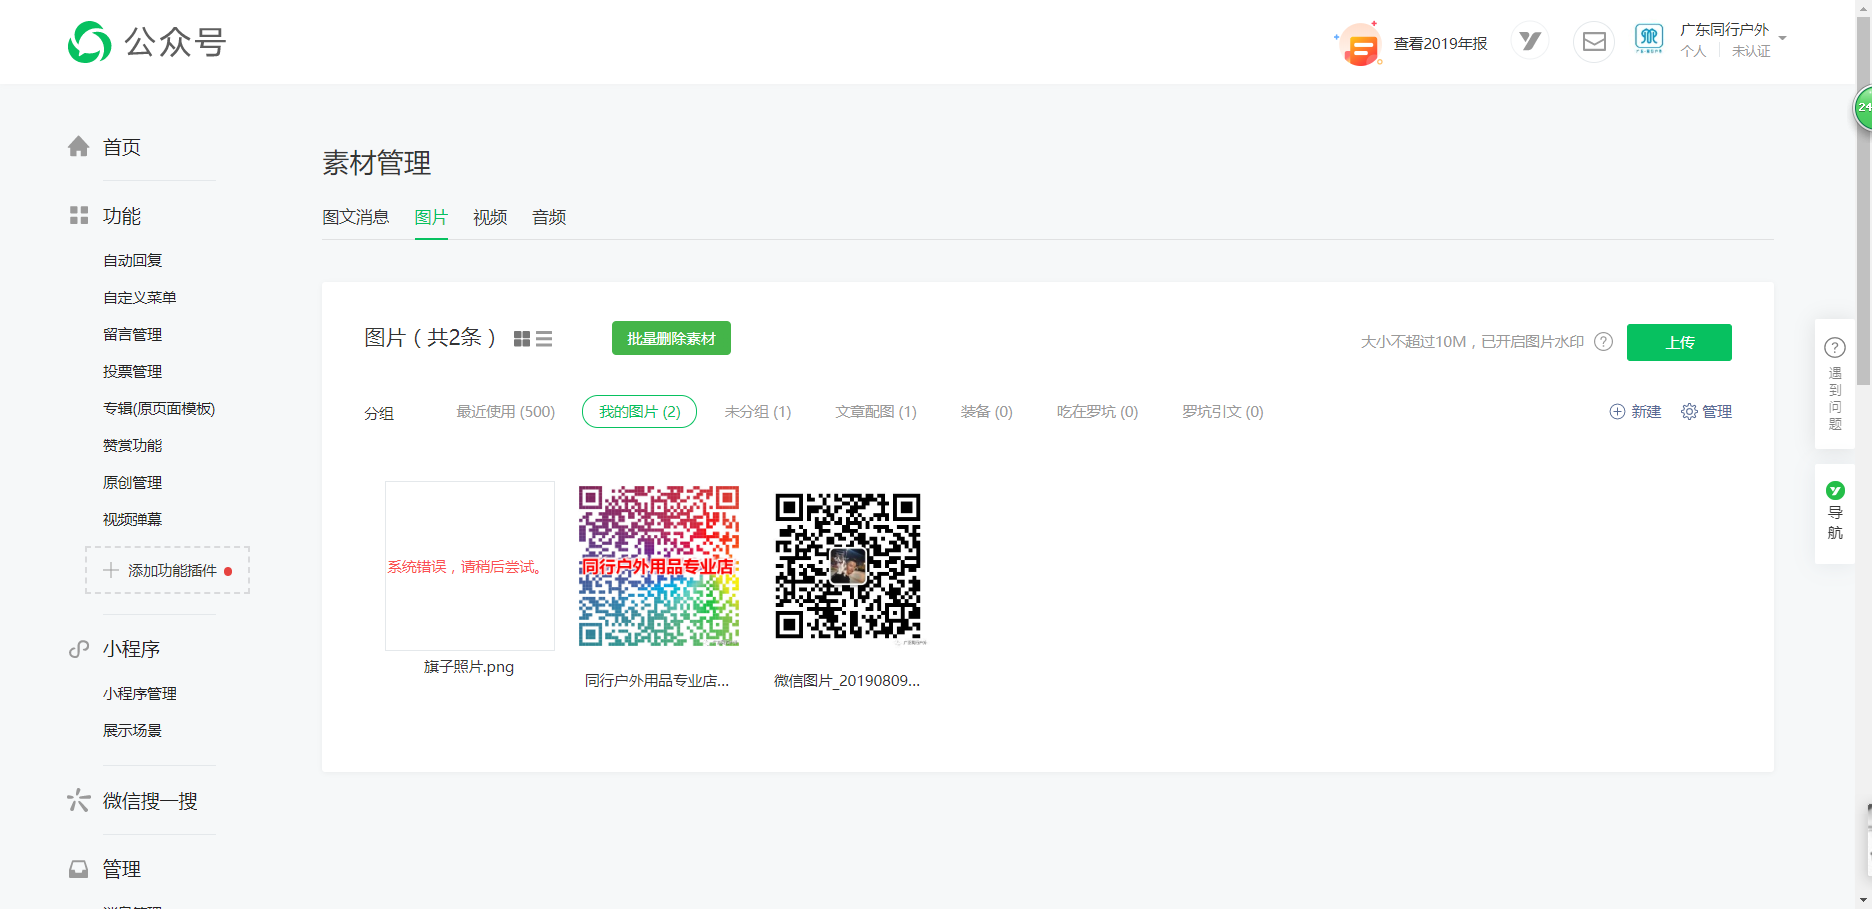This screenshot has width=1872, height=909.
Task: Click the 微信图片_20190809... file name
Action: 847,681
